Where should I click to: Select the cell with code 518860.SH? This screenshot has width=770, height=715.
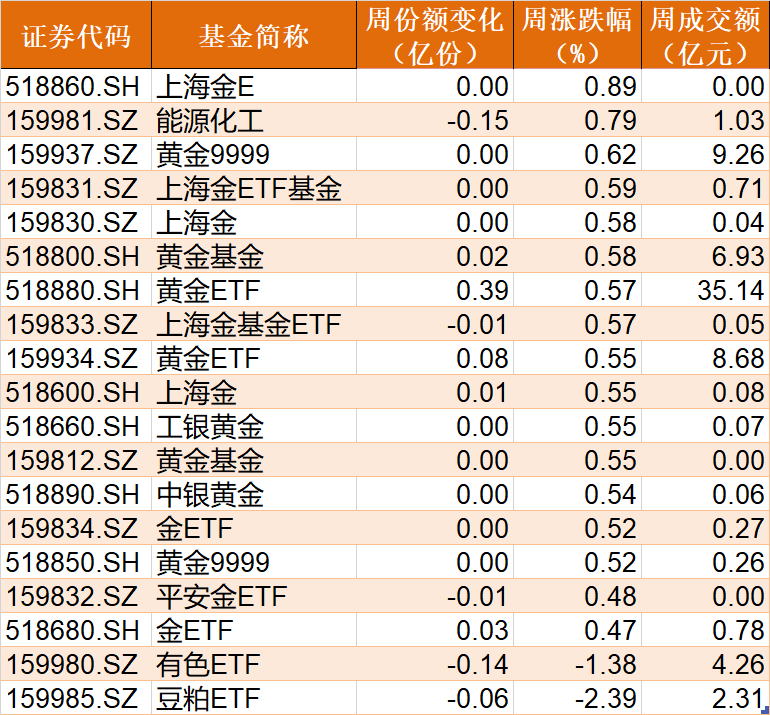pyautogui.click(x=76, y=87)
